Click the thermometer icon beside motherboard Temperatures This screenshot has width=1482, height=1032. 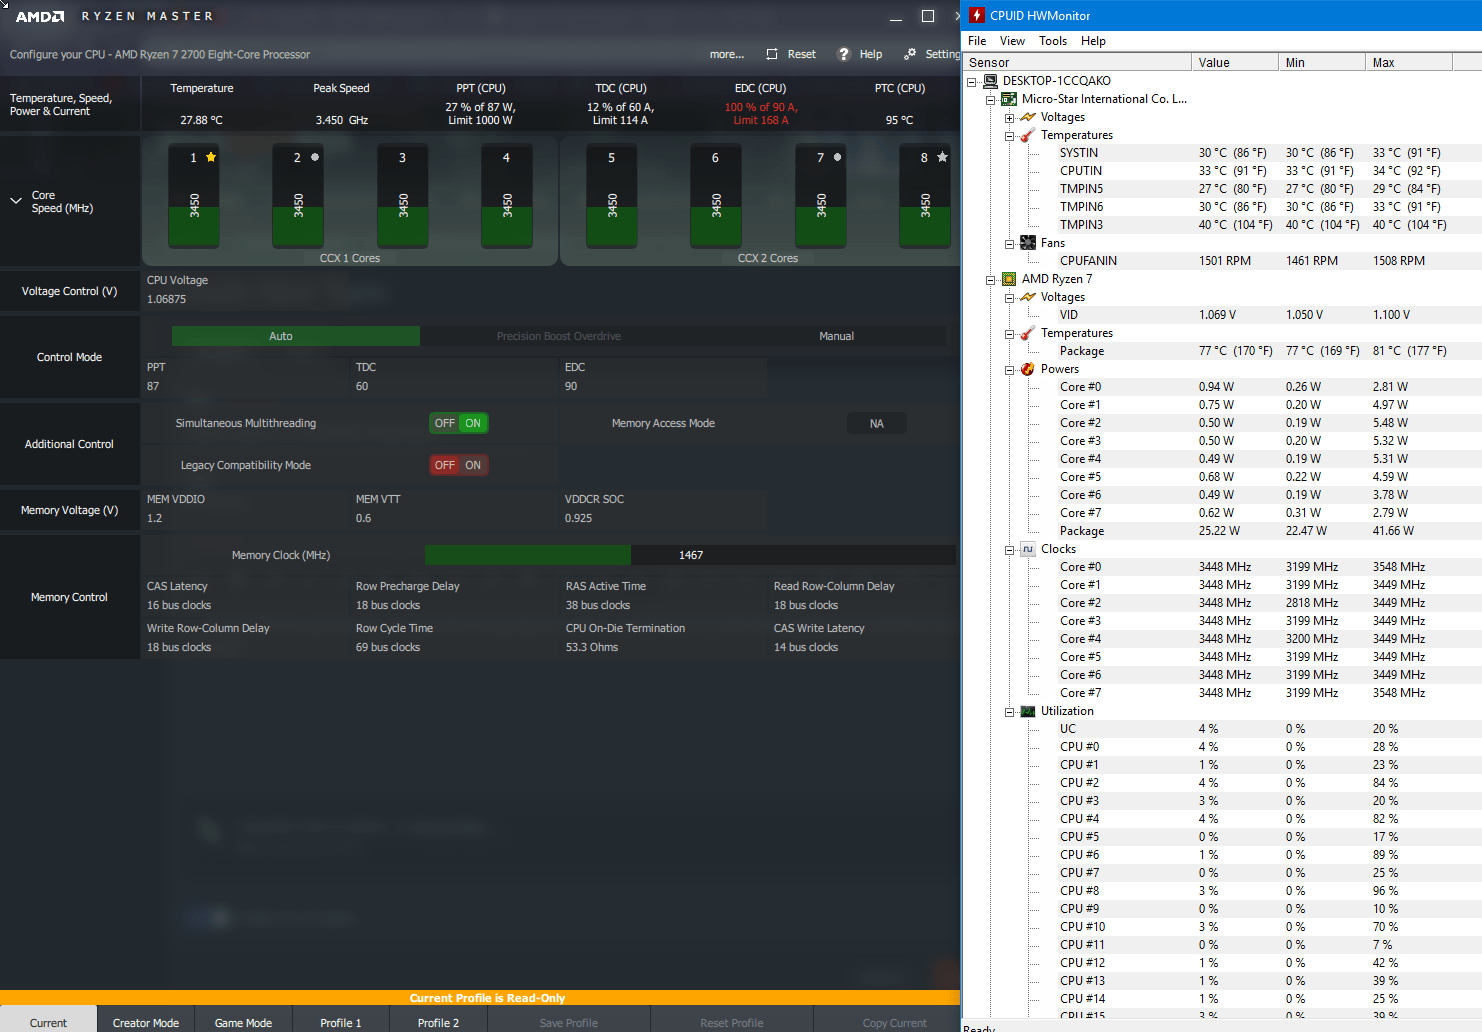coord(1028,135)
